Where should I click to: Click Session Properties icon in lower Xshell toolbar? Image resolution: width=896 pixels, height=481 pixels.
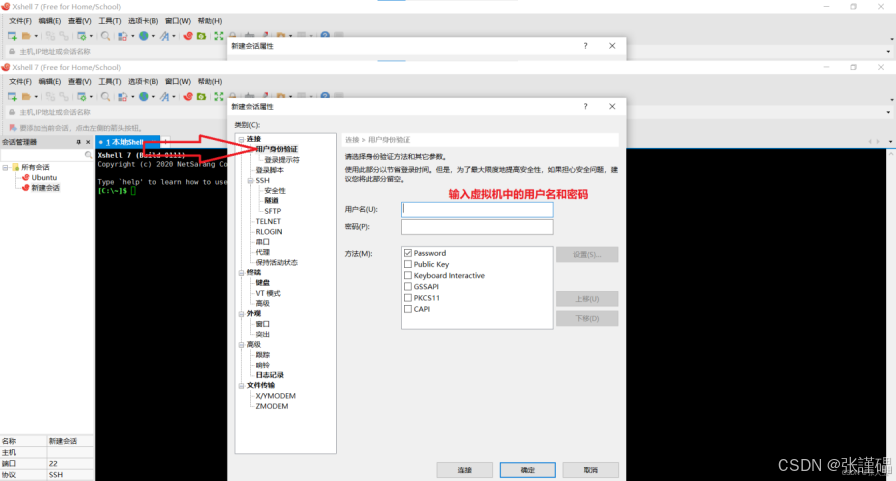point(82,97)
